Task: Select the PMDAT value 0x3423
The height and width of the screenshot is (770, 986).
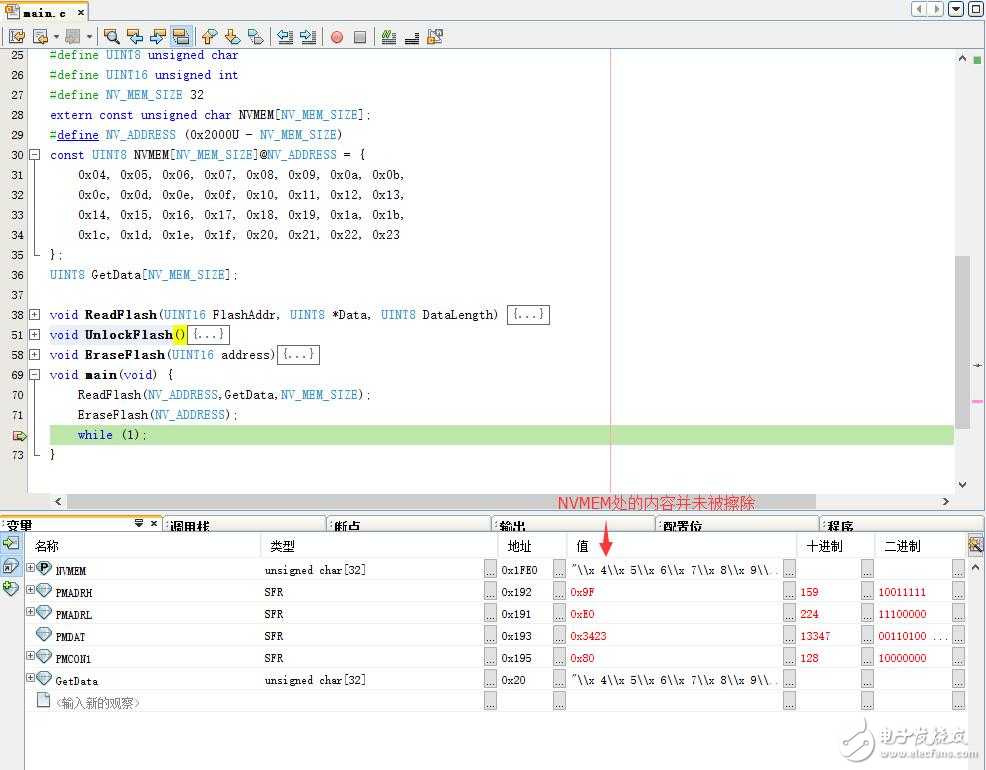Action: point(589,636)
